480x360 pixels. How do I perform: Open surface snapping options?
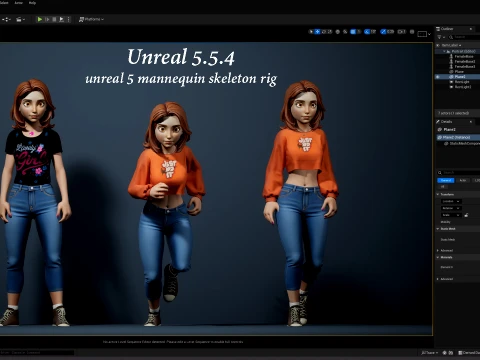pos(345,32)
